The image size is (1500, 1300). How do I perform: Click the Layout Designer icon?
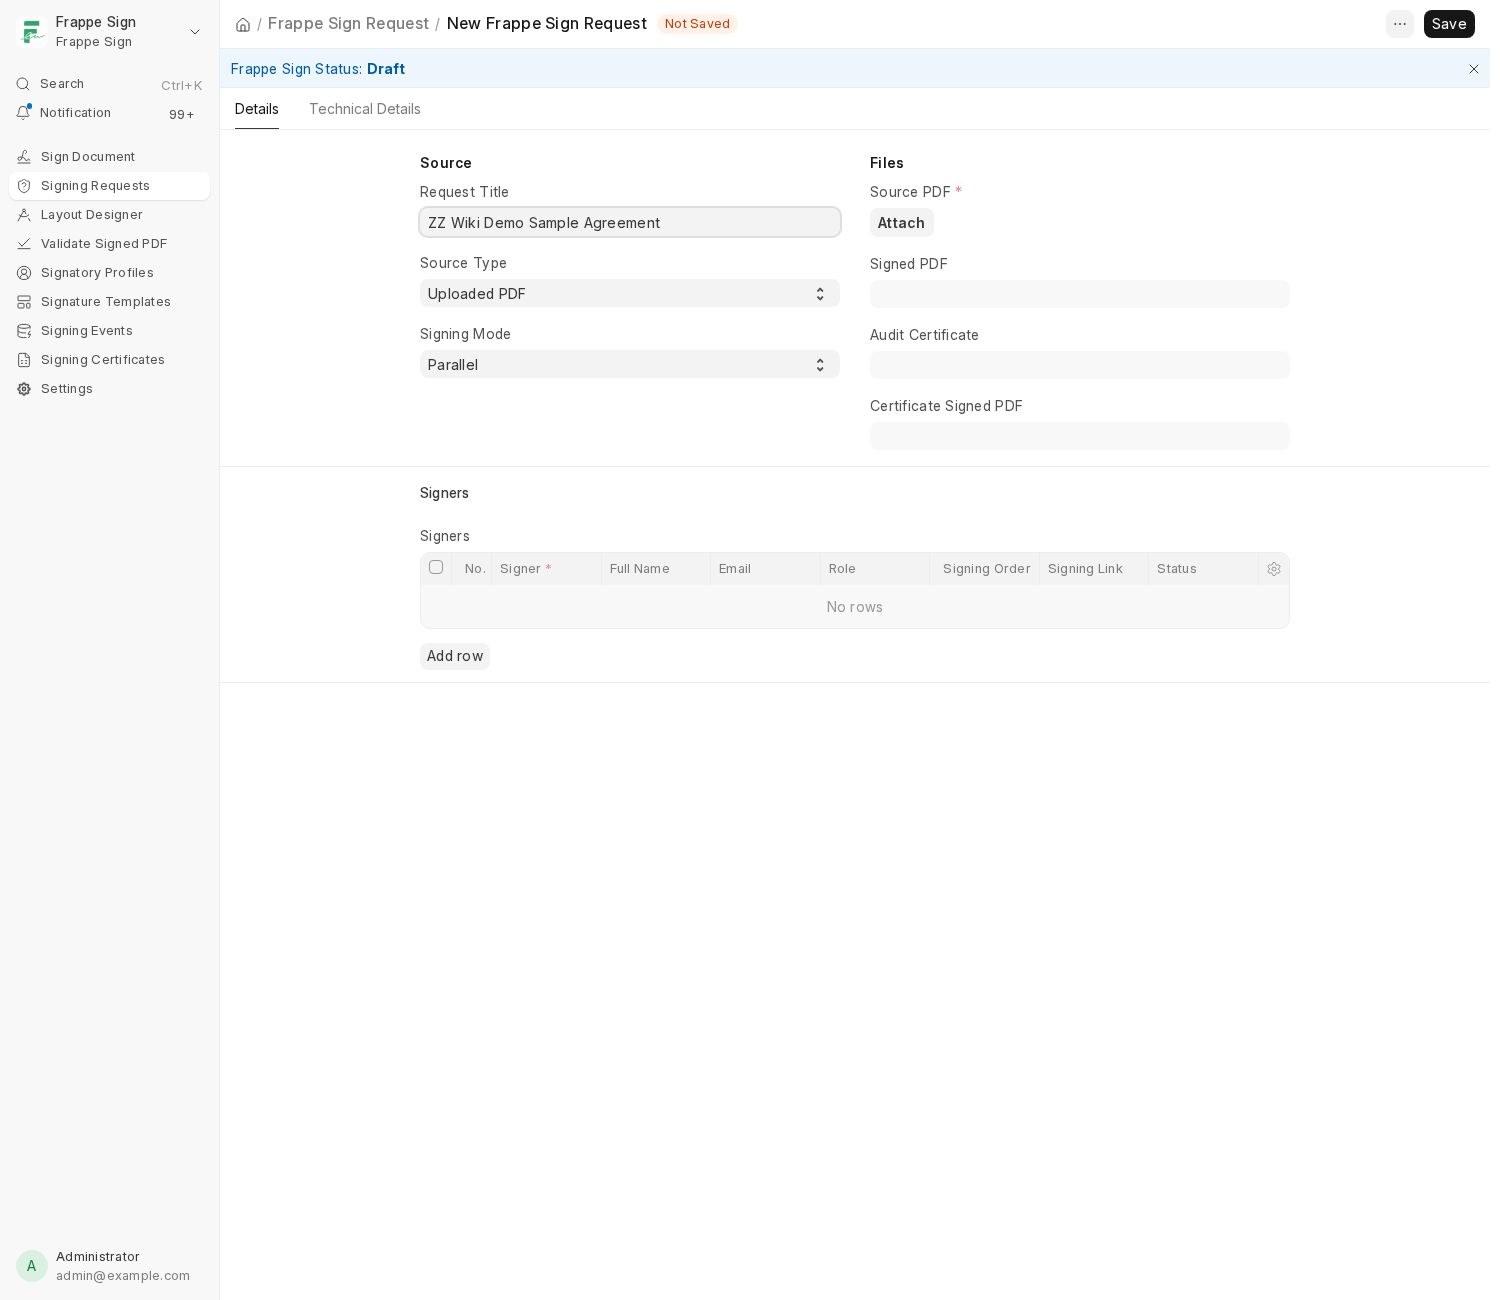coord(24,215)
